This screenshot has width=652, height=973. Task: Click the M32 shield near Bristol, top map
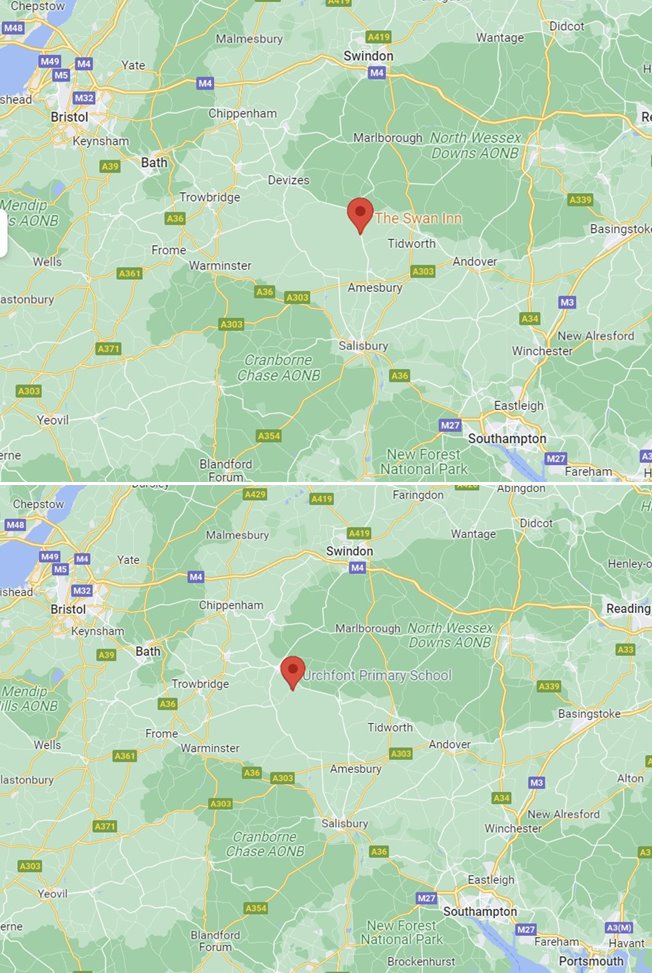pyautogui.click(x=84, y=97)
